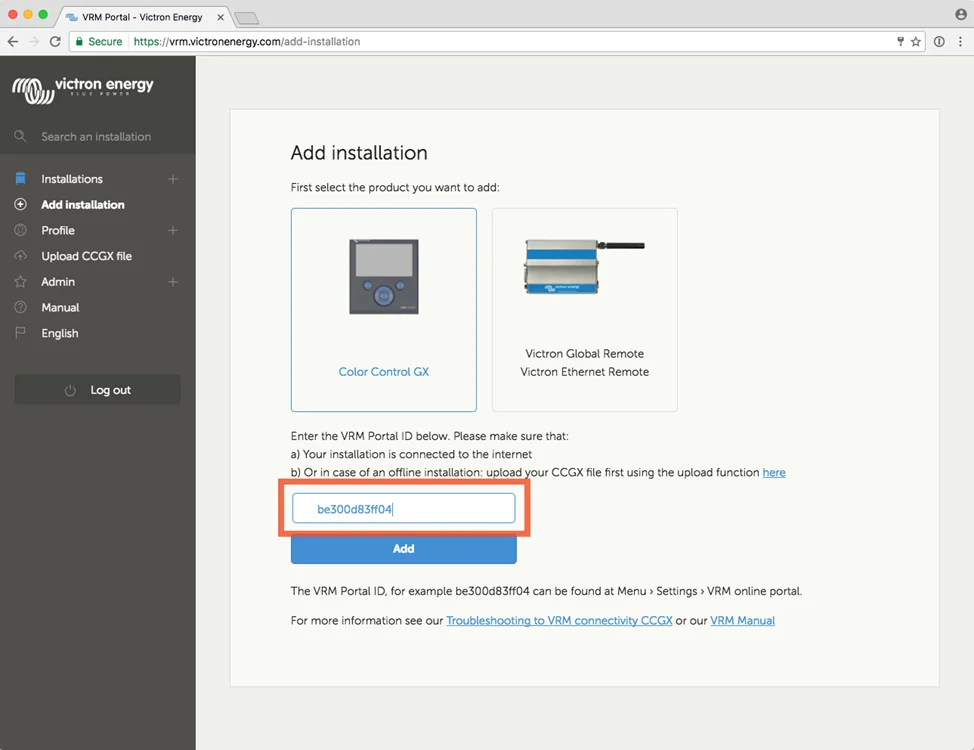The width and height of the screenshot is (974, 750).
Task: Open Admin in the sidebar
Action: point(58,282)
